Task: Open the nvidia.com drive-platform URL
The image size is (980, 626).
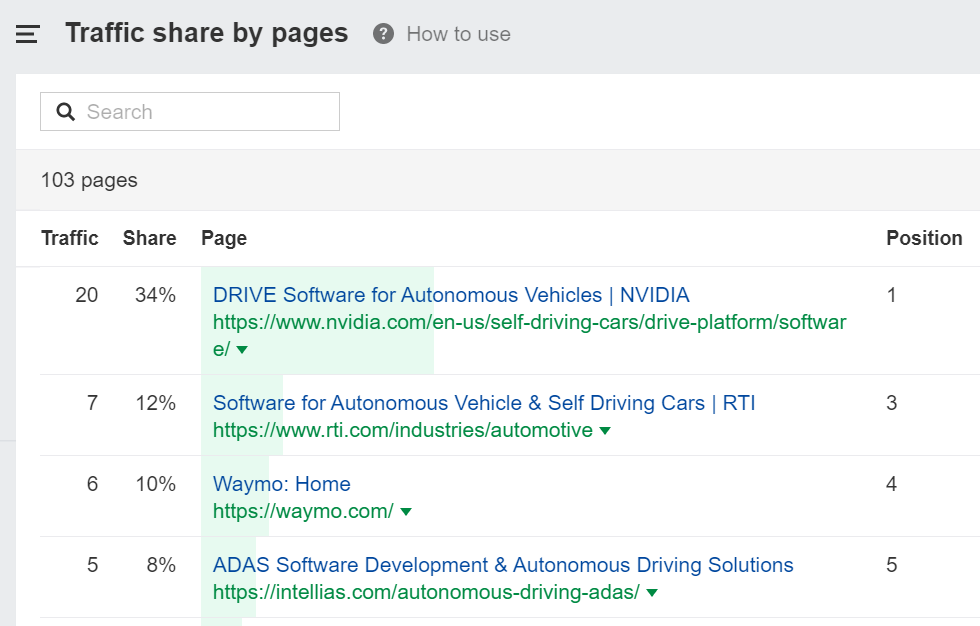Action: (529, 322)
